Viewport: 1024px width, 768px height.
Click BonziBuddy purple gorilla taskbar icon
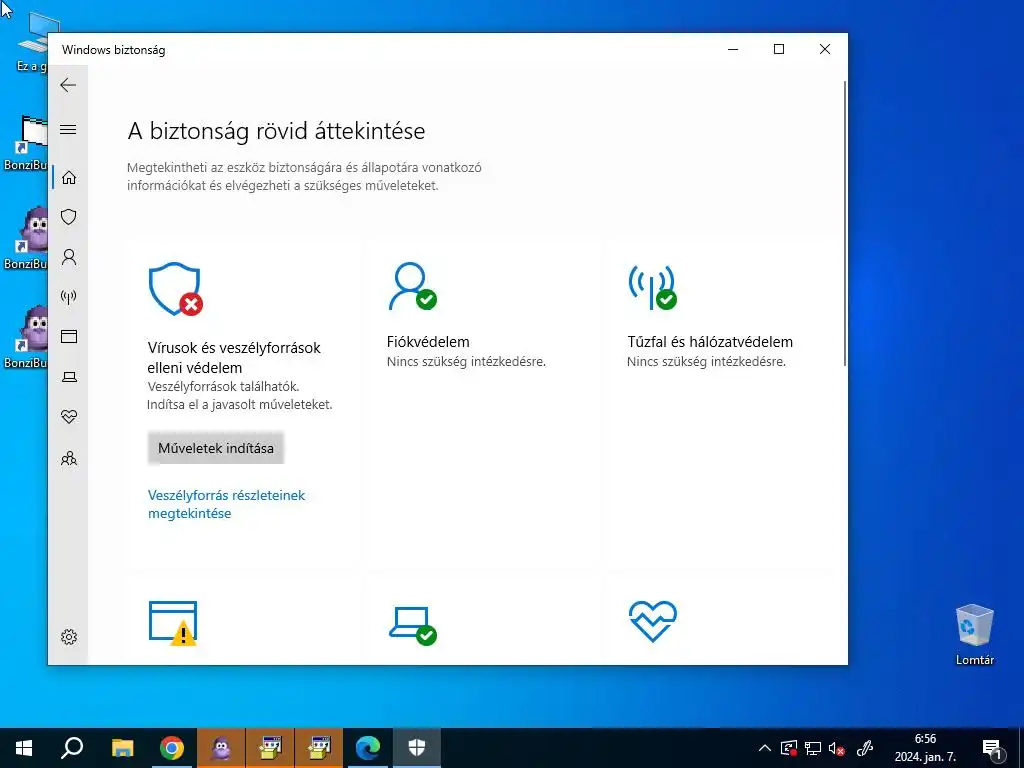tap(221, 748)
